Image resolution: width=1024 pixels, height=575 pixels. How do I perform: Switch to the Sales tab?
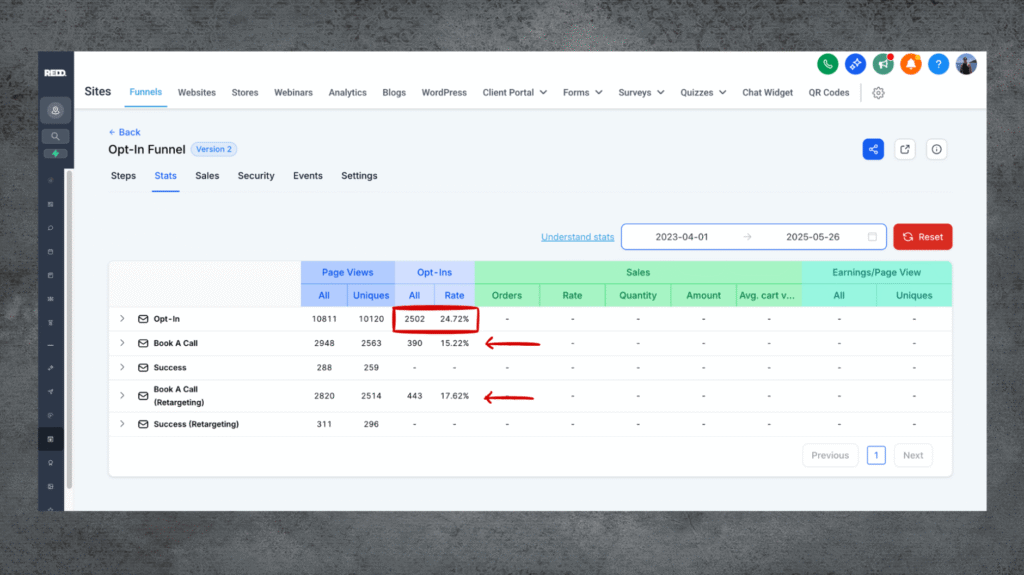(207, 176)
